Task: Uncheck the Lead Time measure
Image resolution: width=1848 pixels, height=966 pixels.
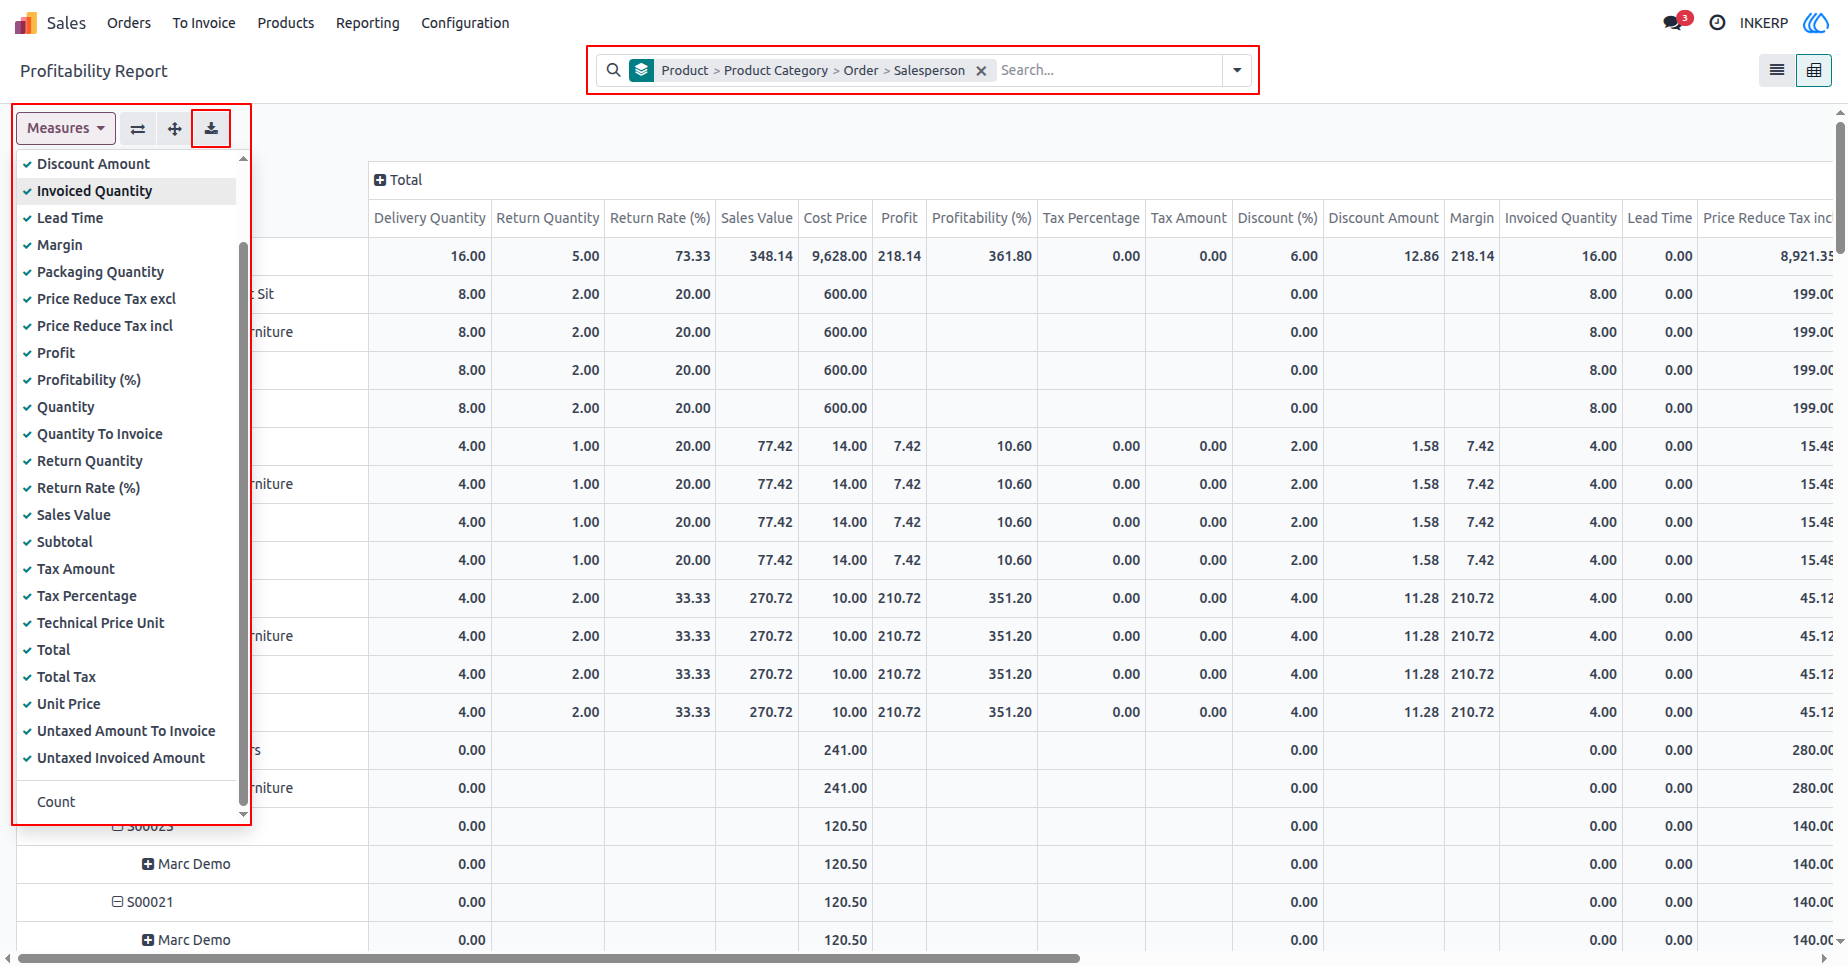Action: point(126,218)
